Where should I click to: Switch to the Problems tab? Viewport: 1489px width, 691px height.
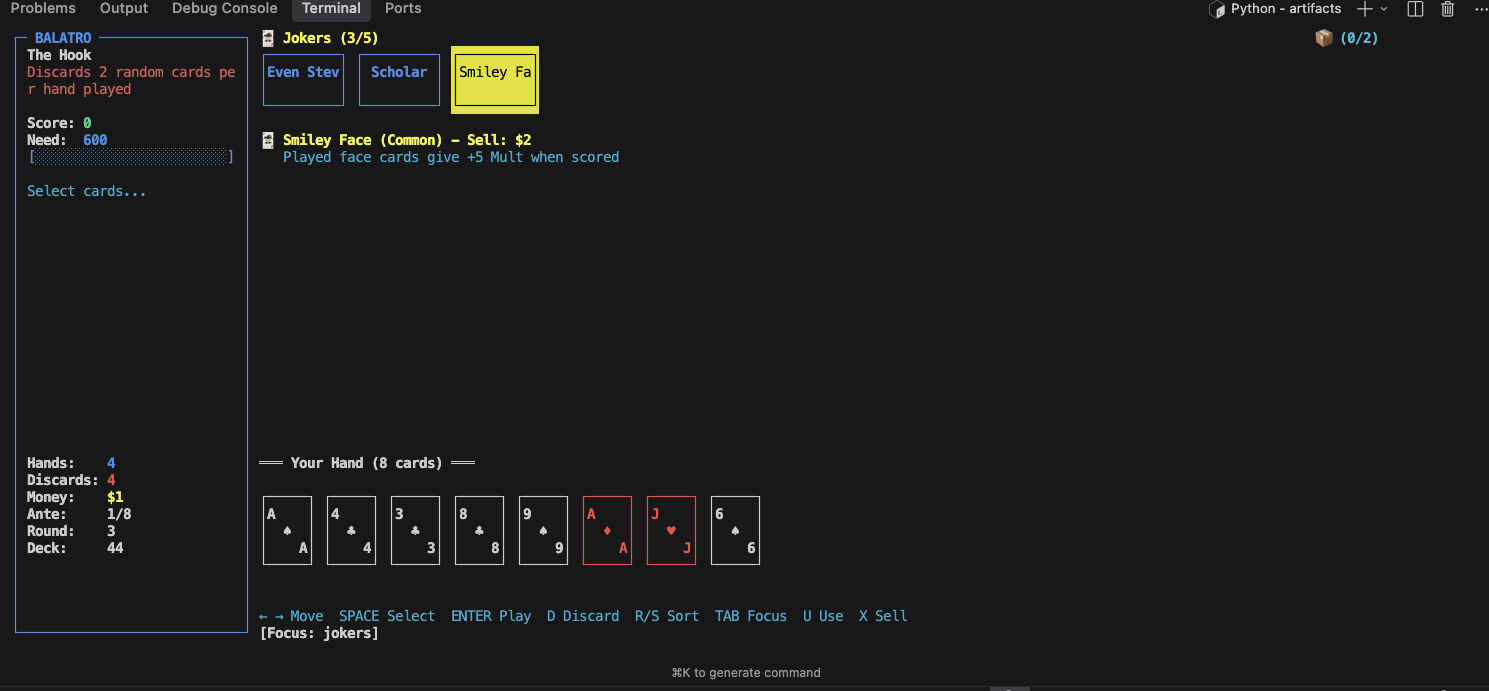click(x=43, y=9)
